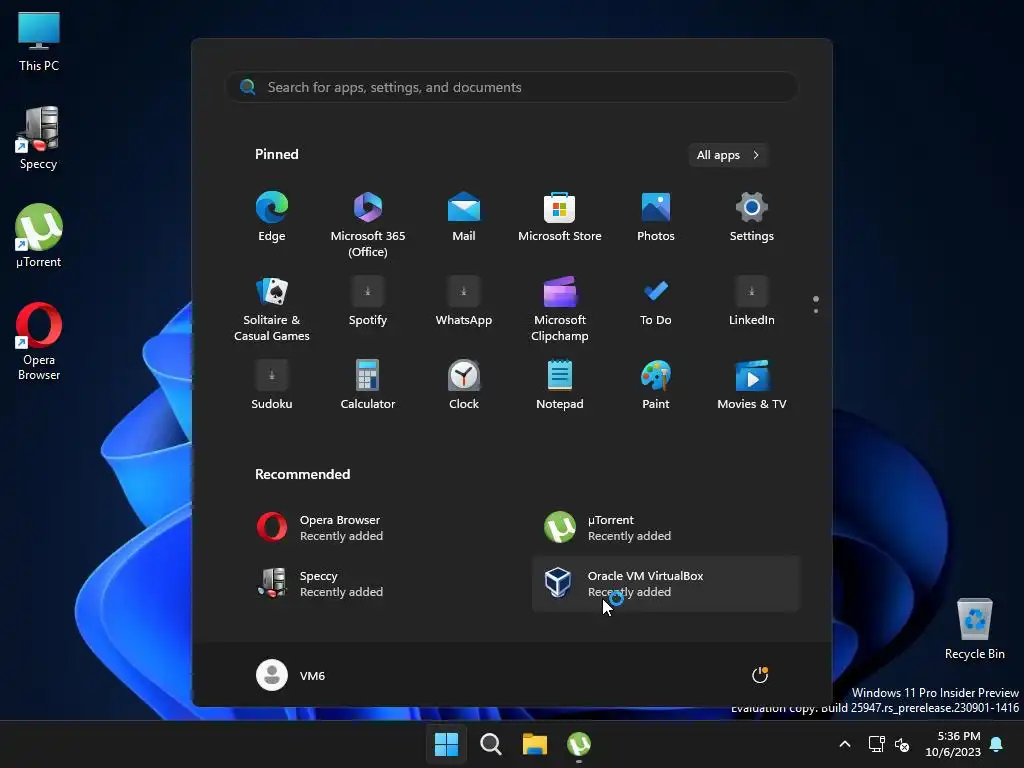Launch the Photos app
Screen dimensions: 1024x768
tap(656, 219)
